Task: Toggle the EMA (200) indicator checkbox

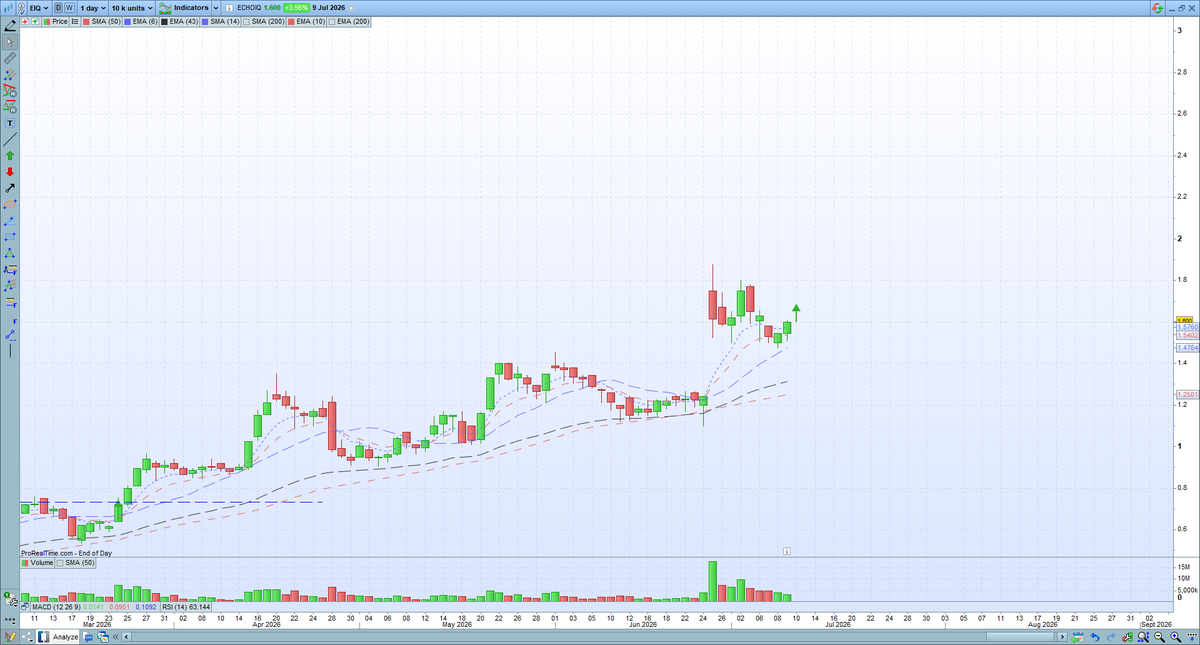Action: [x=332, y=21]
